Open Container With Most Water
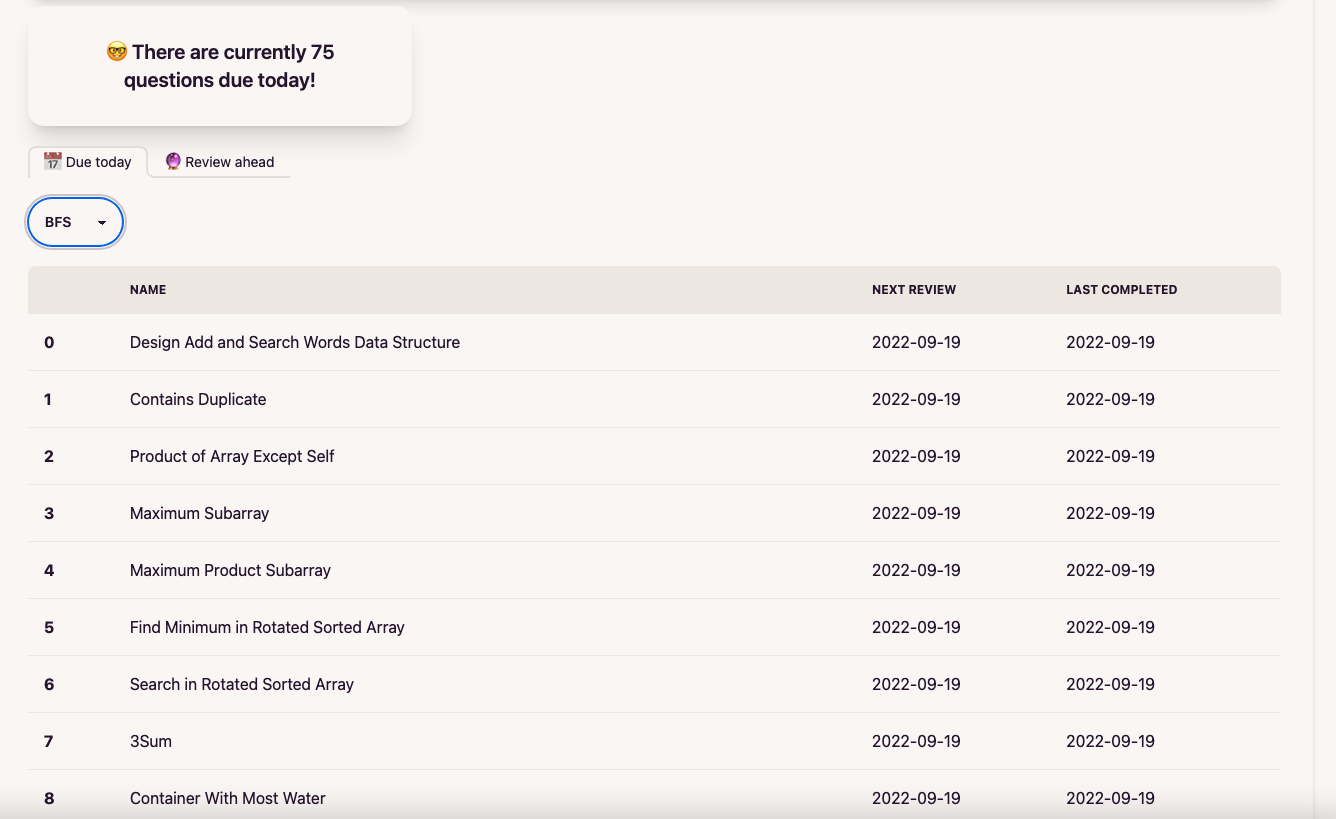The image size is (1336, 819). [x=228, y=798]
